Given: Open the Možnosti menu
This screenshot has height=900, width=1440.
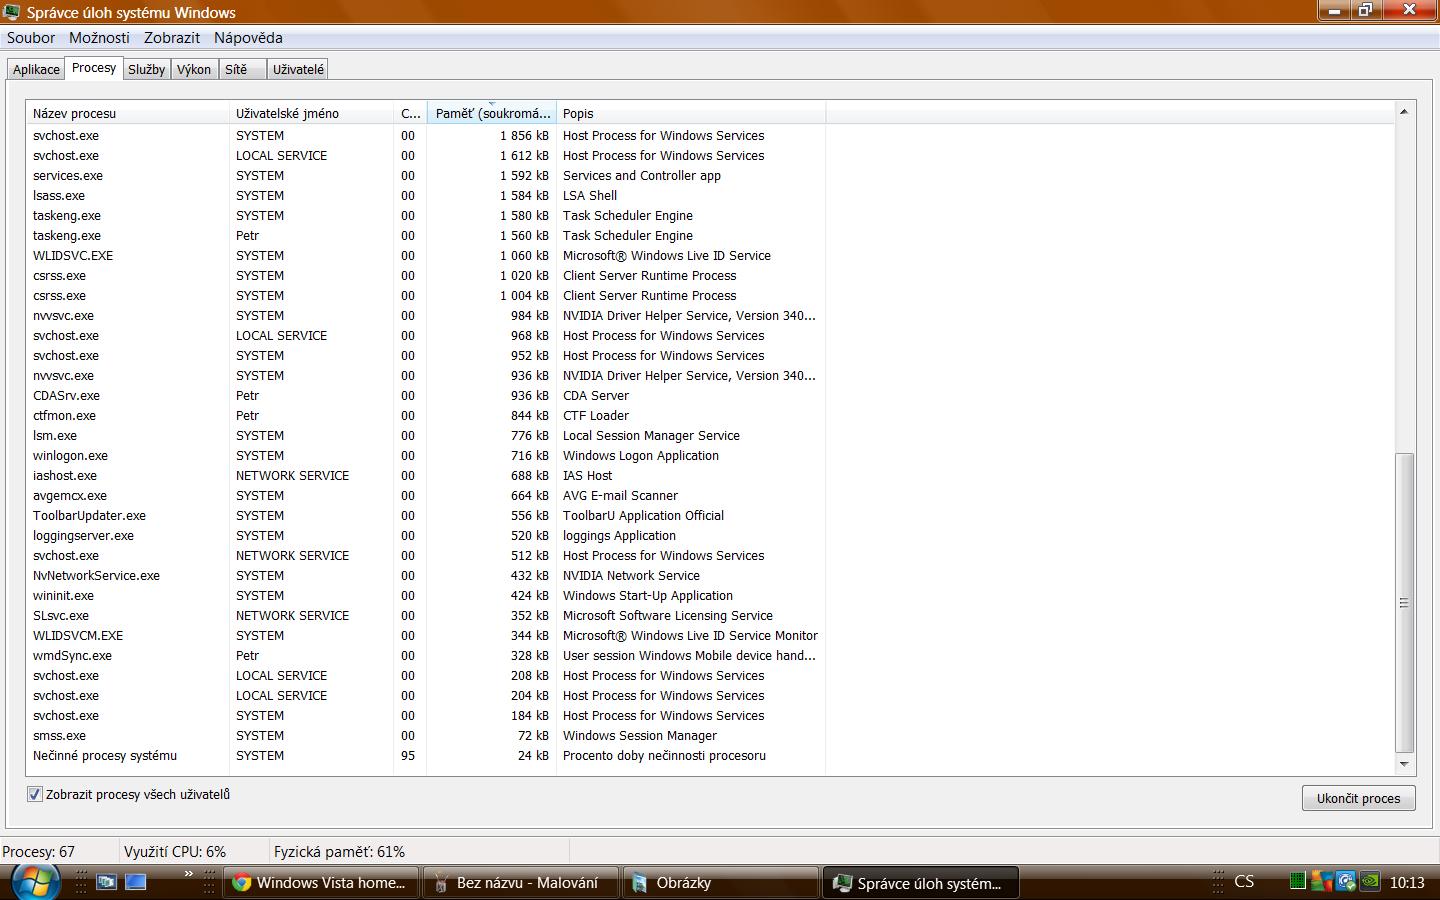Looking at the screenshot, I should pos(99,38).
